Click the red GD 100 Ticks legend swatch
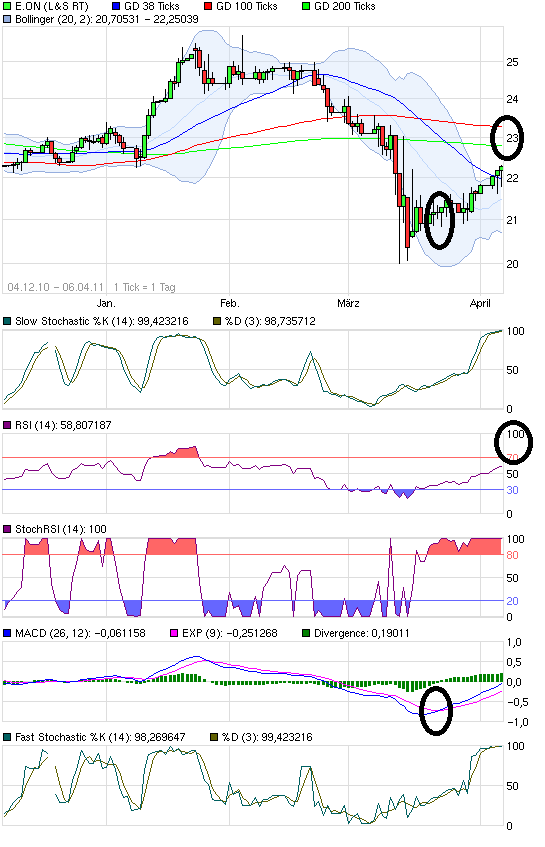This screenshot has height=847, width=545. click(x=208, y=6)
